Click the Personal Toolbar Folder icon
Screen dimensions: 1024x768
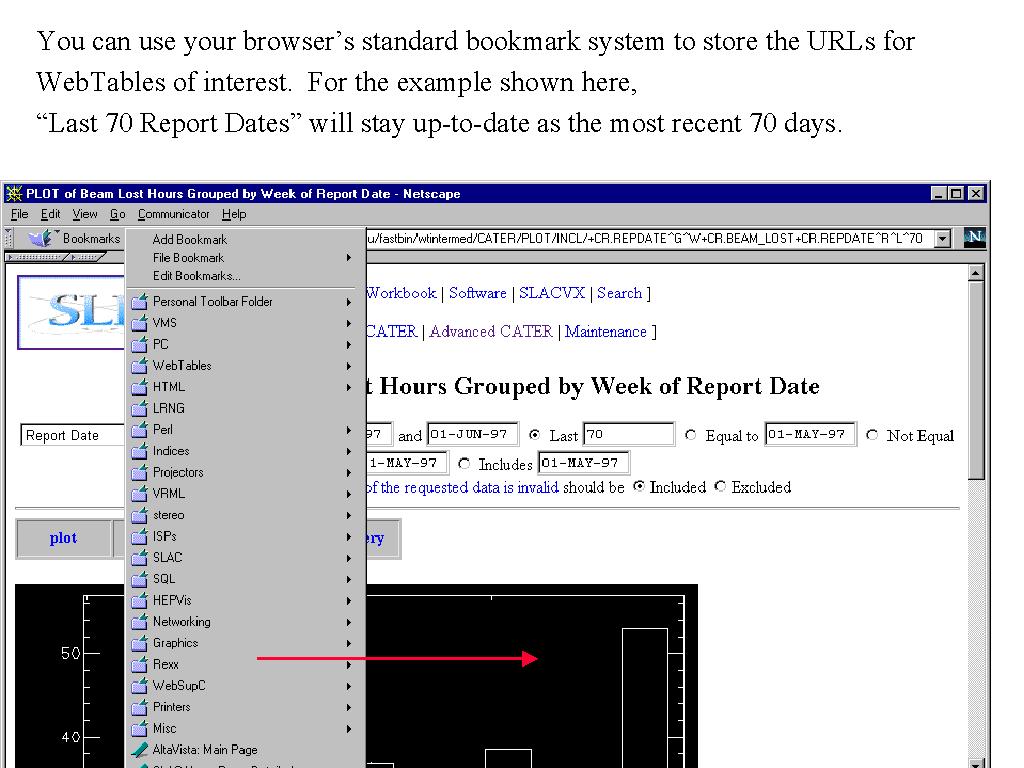[140, 302]
